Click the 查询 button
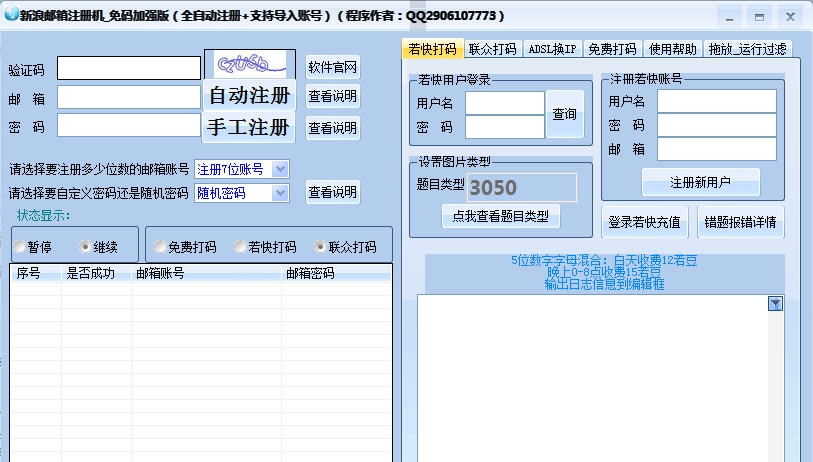The width and height of the screenshot is (813, 462). tap(565, 114)
